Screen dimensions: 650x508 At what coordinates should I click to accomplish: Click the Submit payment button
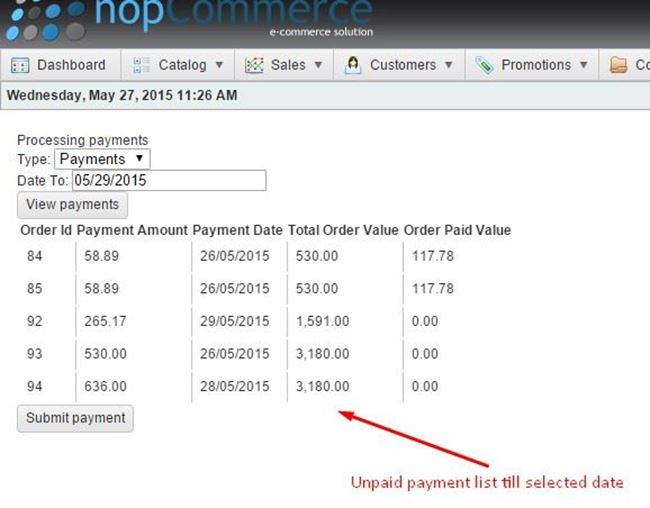75,418
